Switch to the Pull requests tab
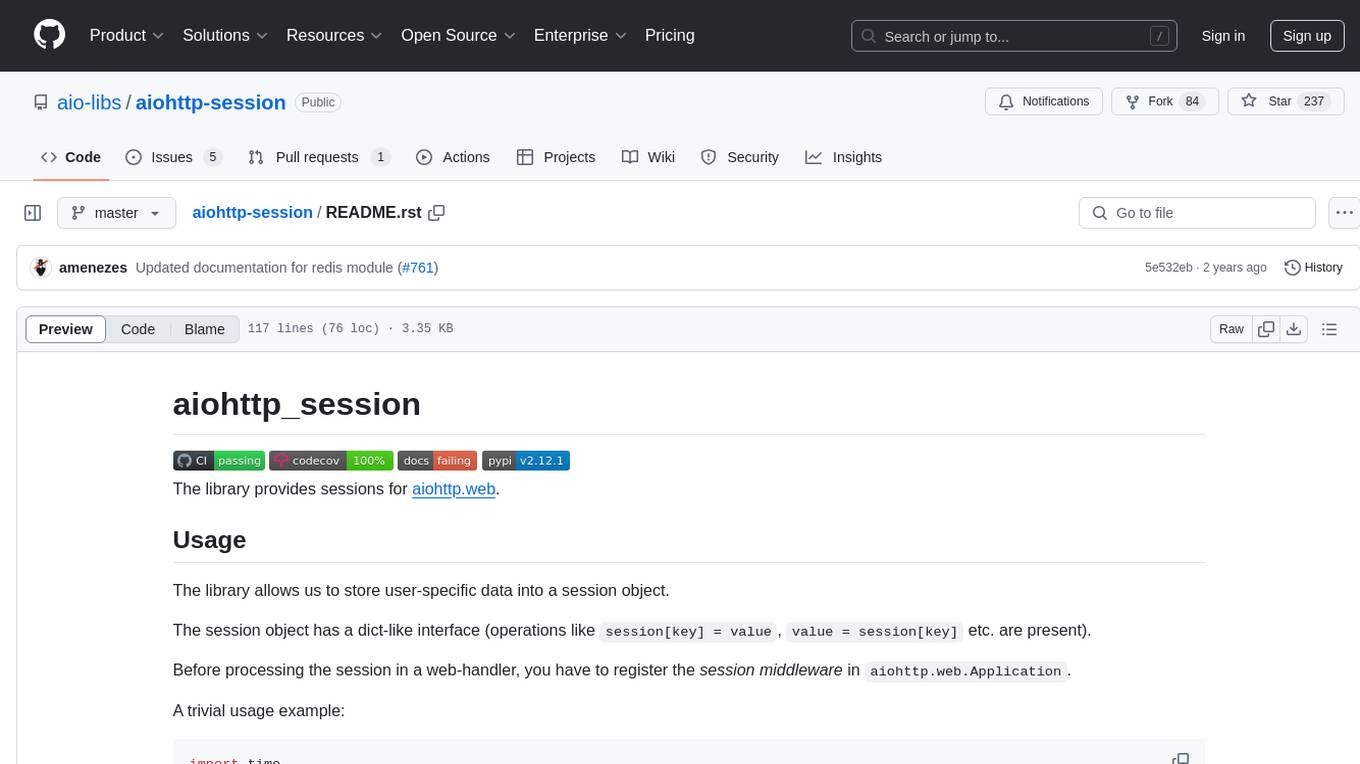 tap(319, 157)
